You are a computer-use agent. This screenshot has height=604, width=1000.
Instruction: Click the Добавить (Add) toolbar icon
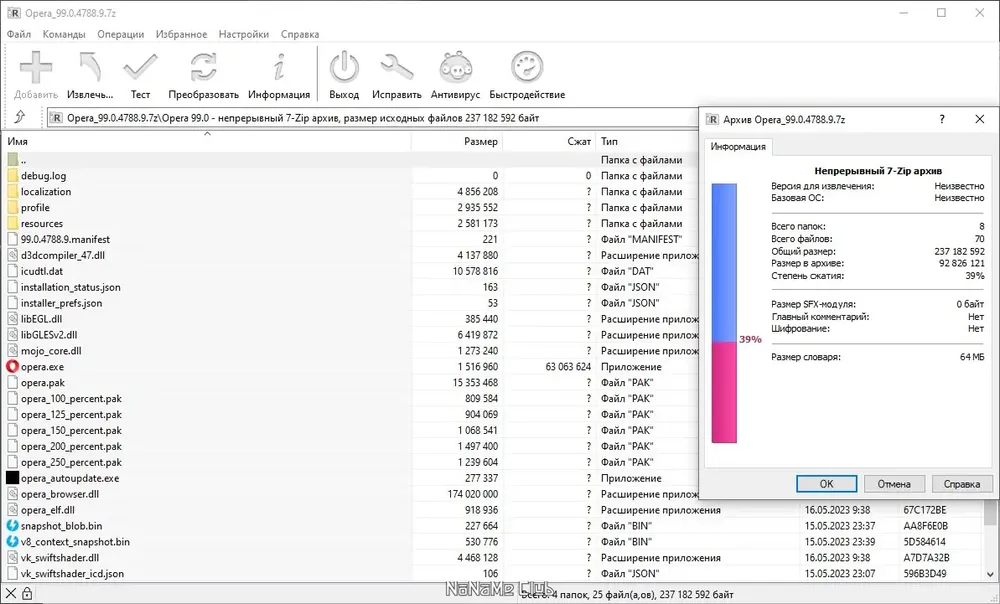[x=36, y=67]
